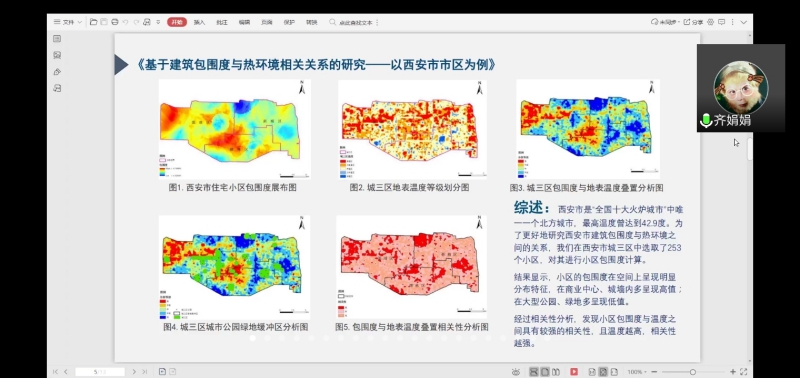Screen dimensions: 800x378
Task: Toggle two-page view mode
Action: [x=556, y=372]
